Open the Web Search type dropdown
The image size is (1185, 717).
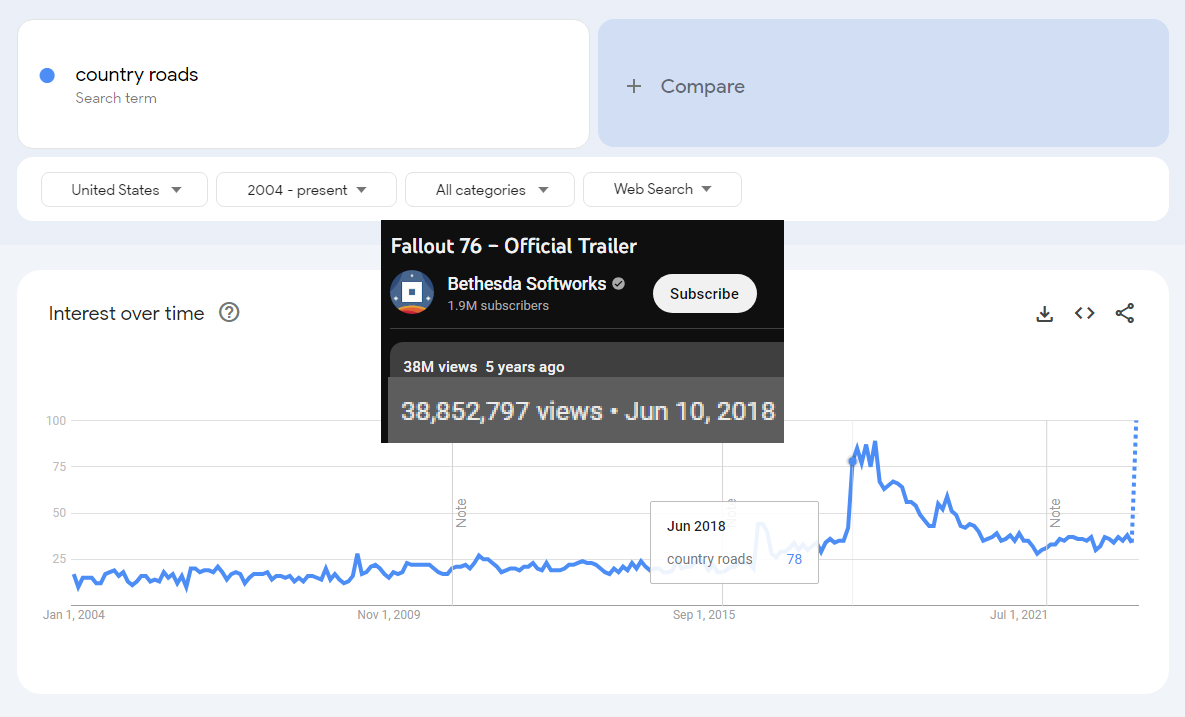click(662, 189)
